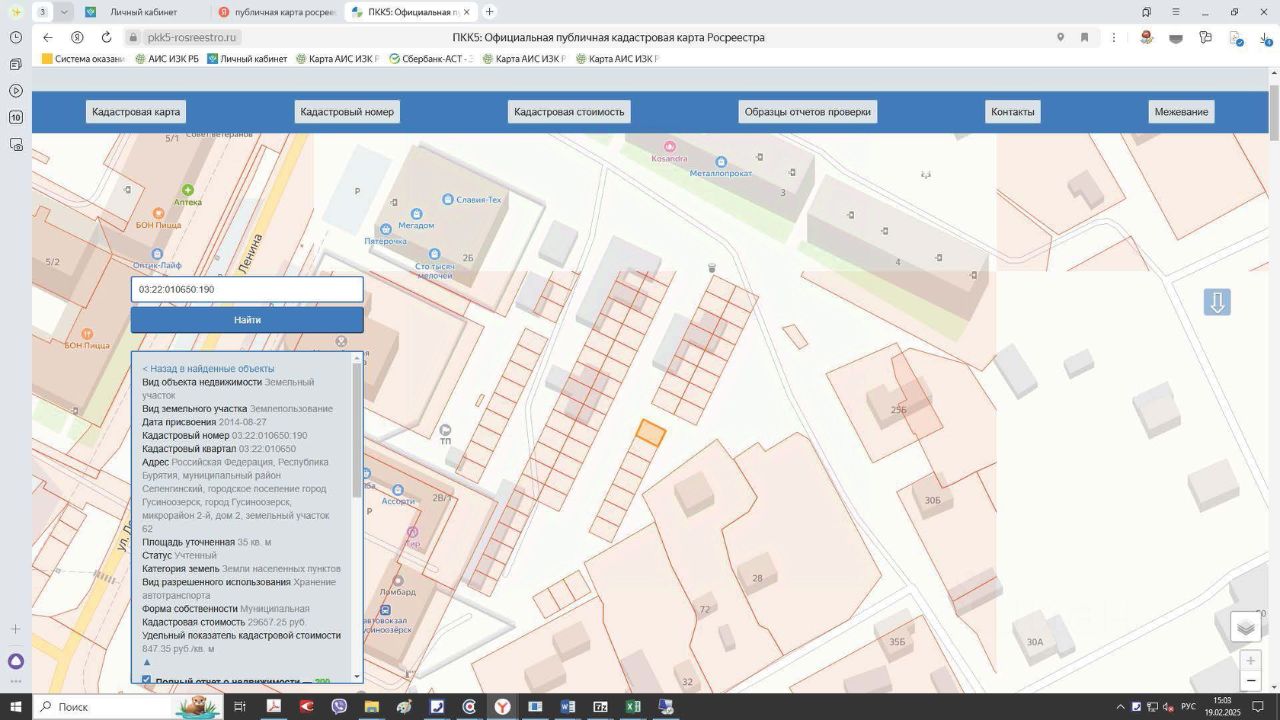Open Windows Start menu
This screenshot has width=1280, height=720.
pyautogui.click(x=16, y=707)
